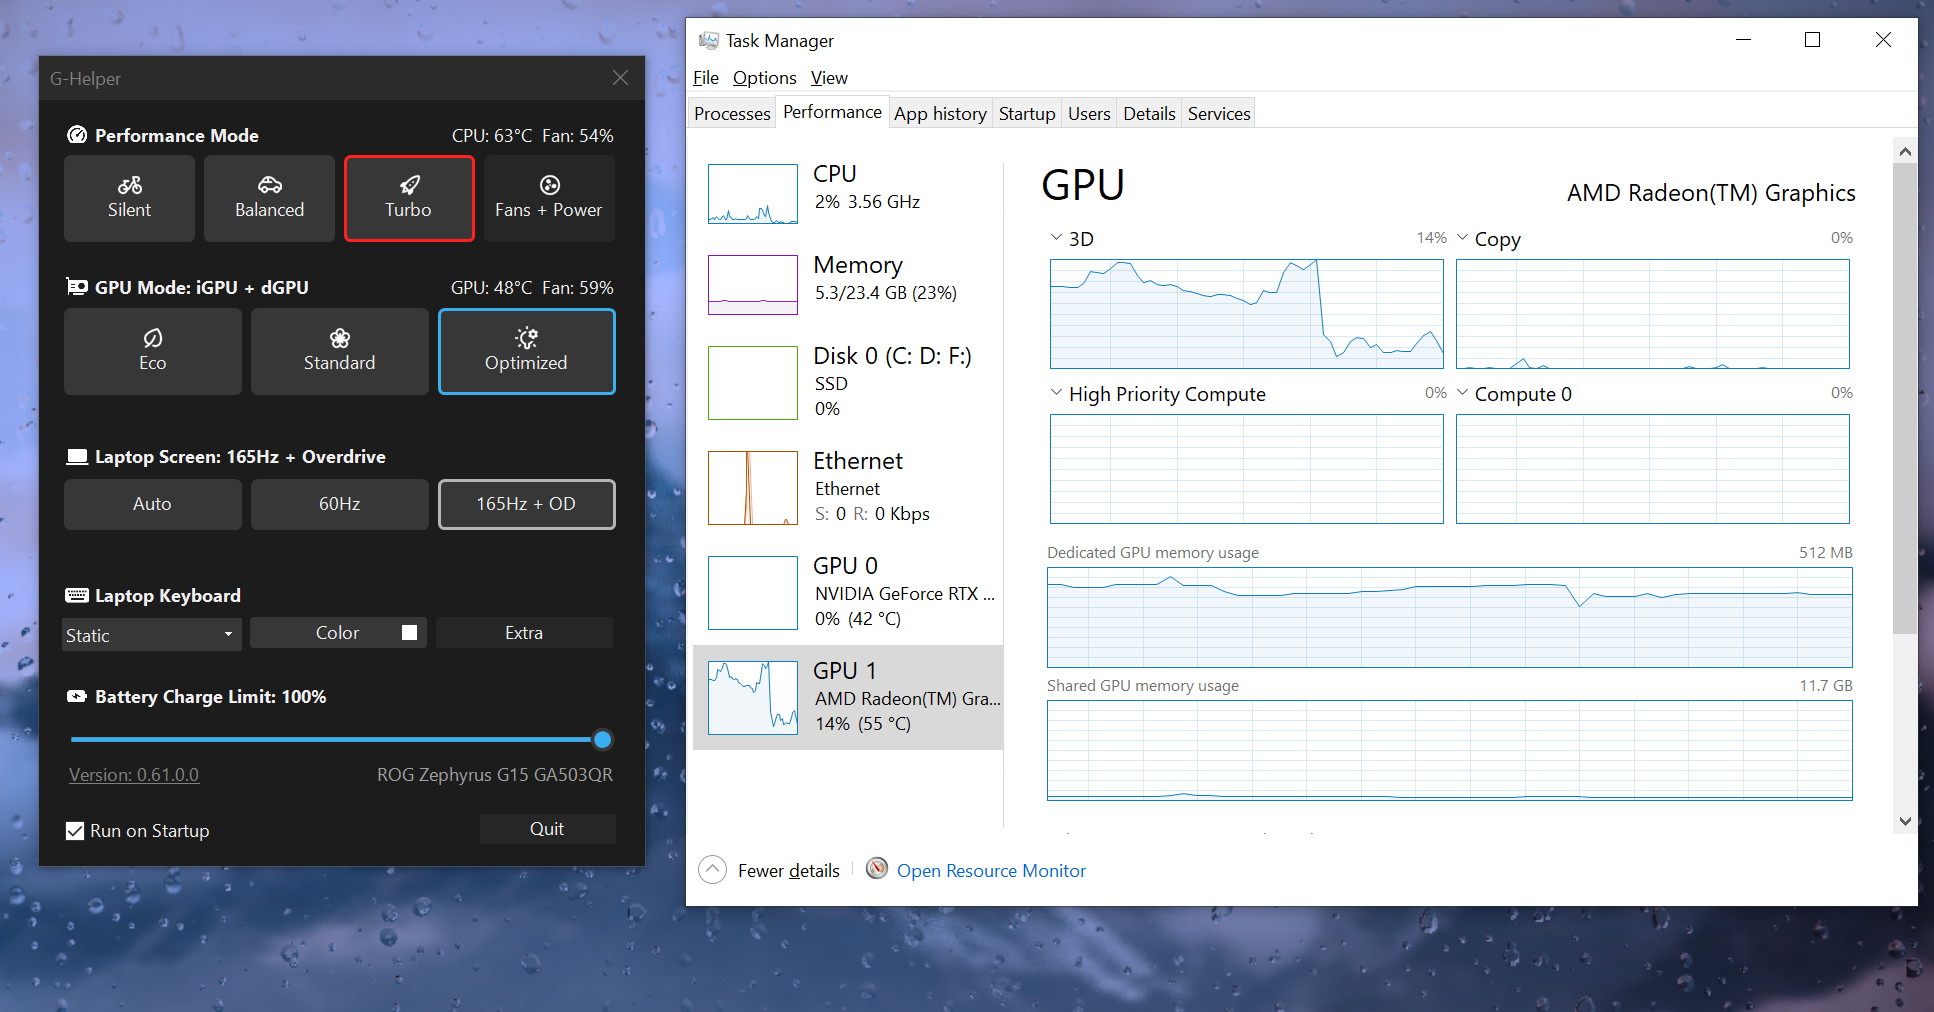The height and width of the screenshot is (1012, 1934).
Task: Select the Optimized GPU mode icon
Action: (526, 337)
